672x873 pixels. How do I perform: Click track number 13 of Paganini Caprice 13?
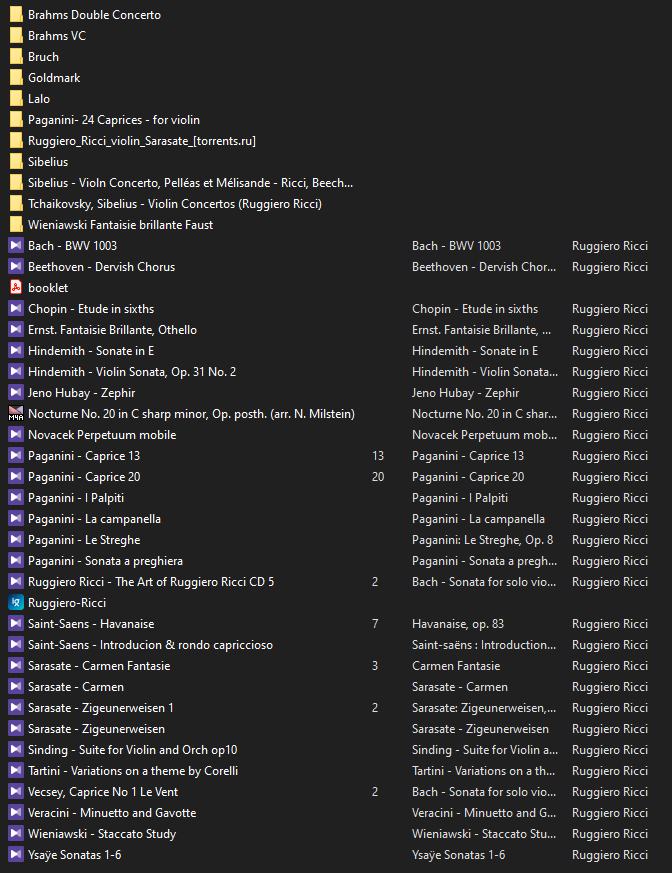coord(377,456)
